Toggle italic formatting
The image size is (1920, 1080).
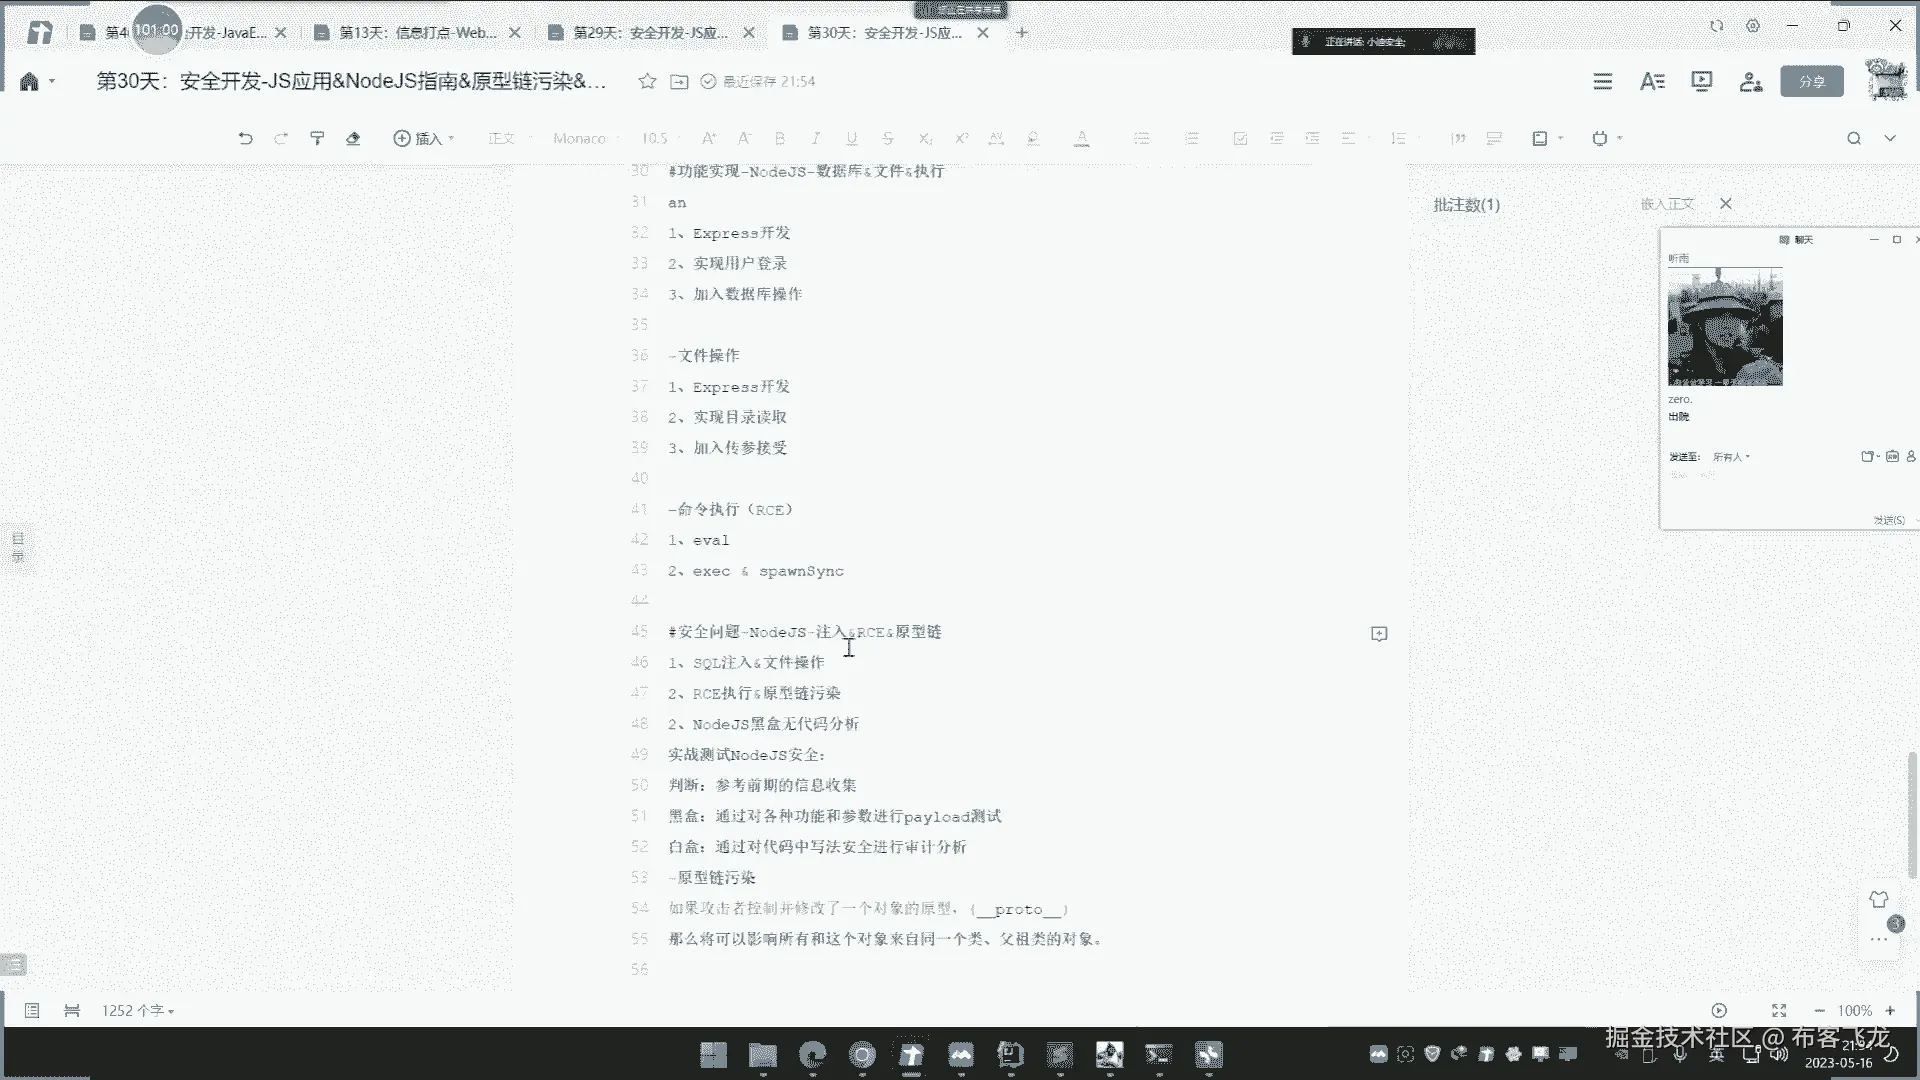pyautogui.click(x=816, y=138)
